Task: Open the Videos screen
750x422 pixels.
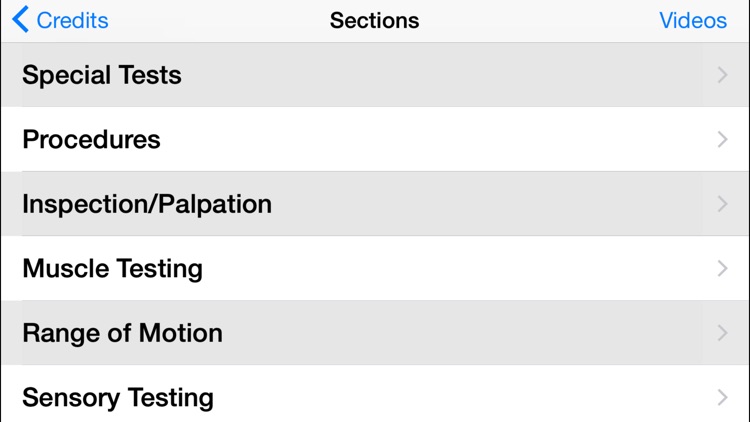Action: [x=693, y=21]
